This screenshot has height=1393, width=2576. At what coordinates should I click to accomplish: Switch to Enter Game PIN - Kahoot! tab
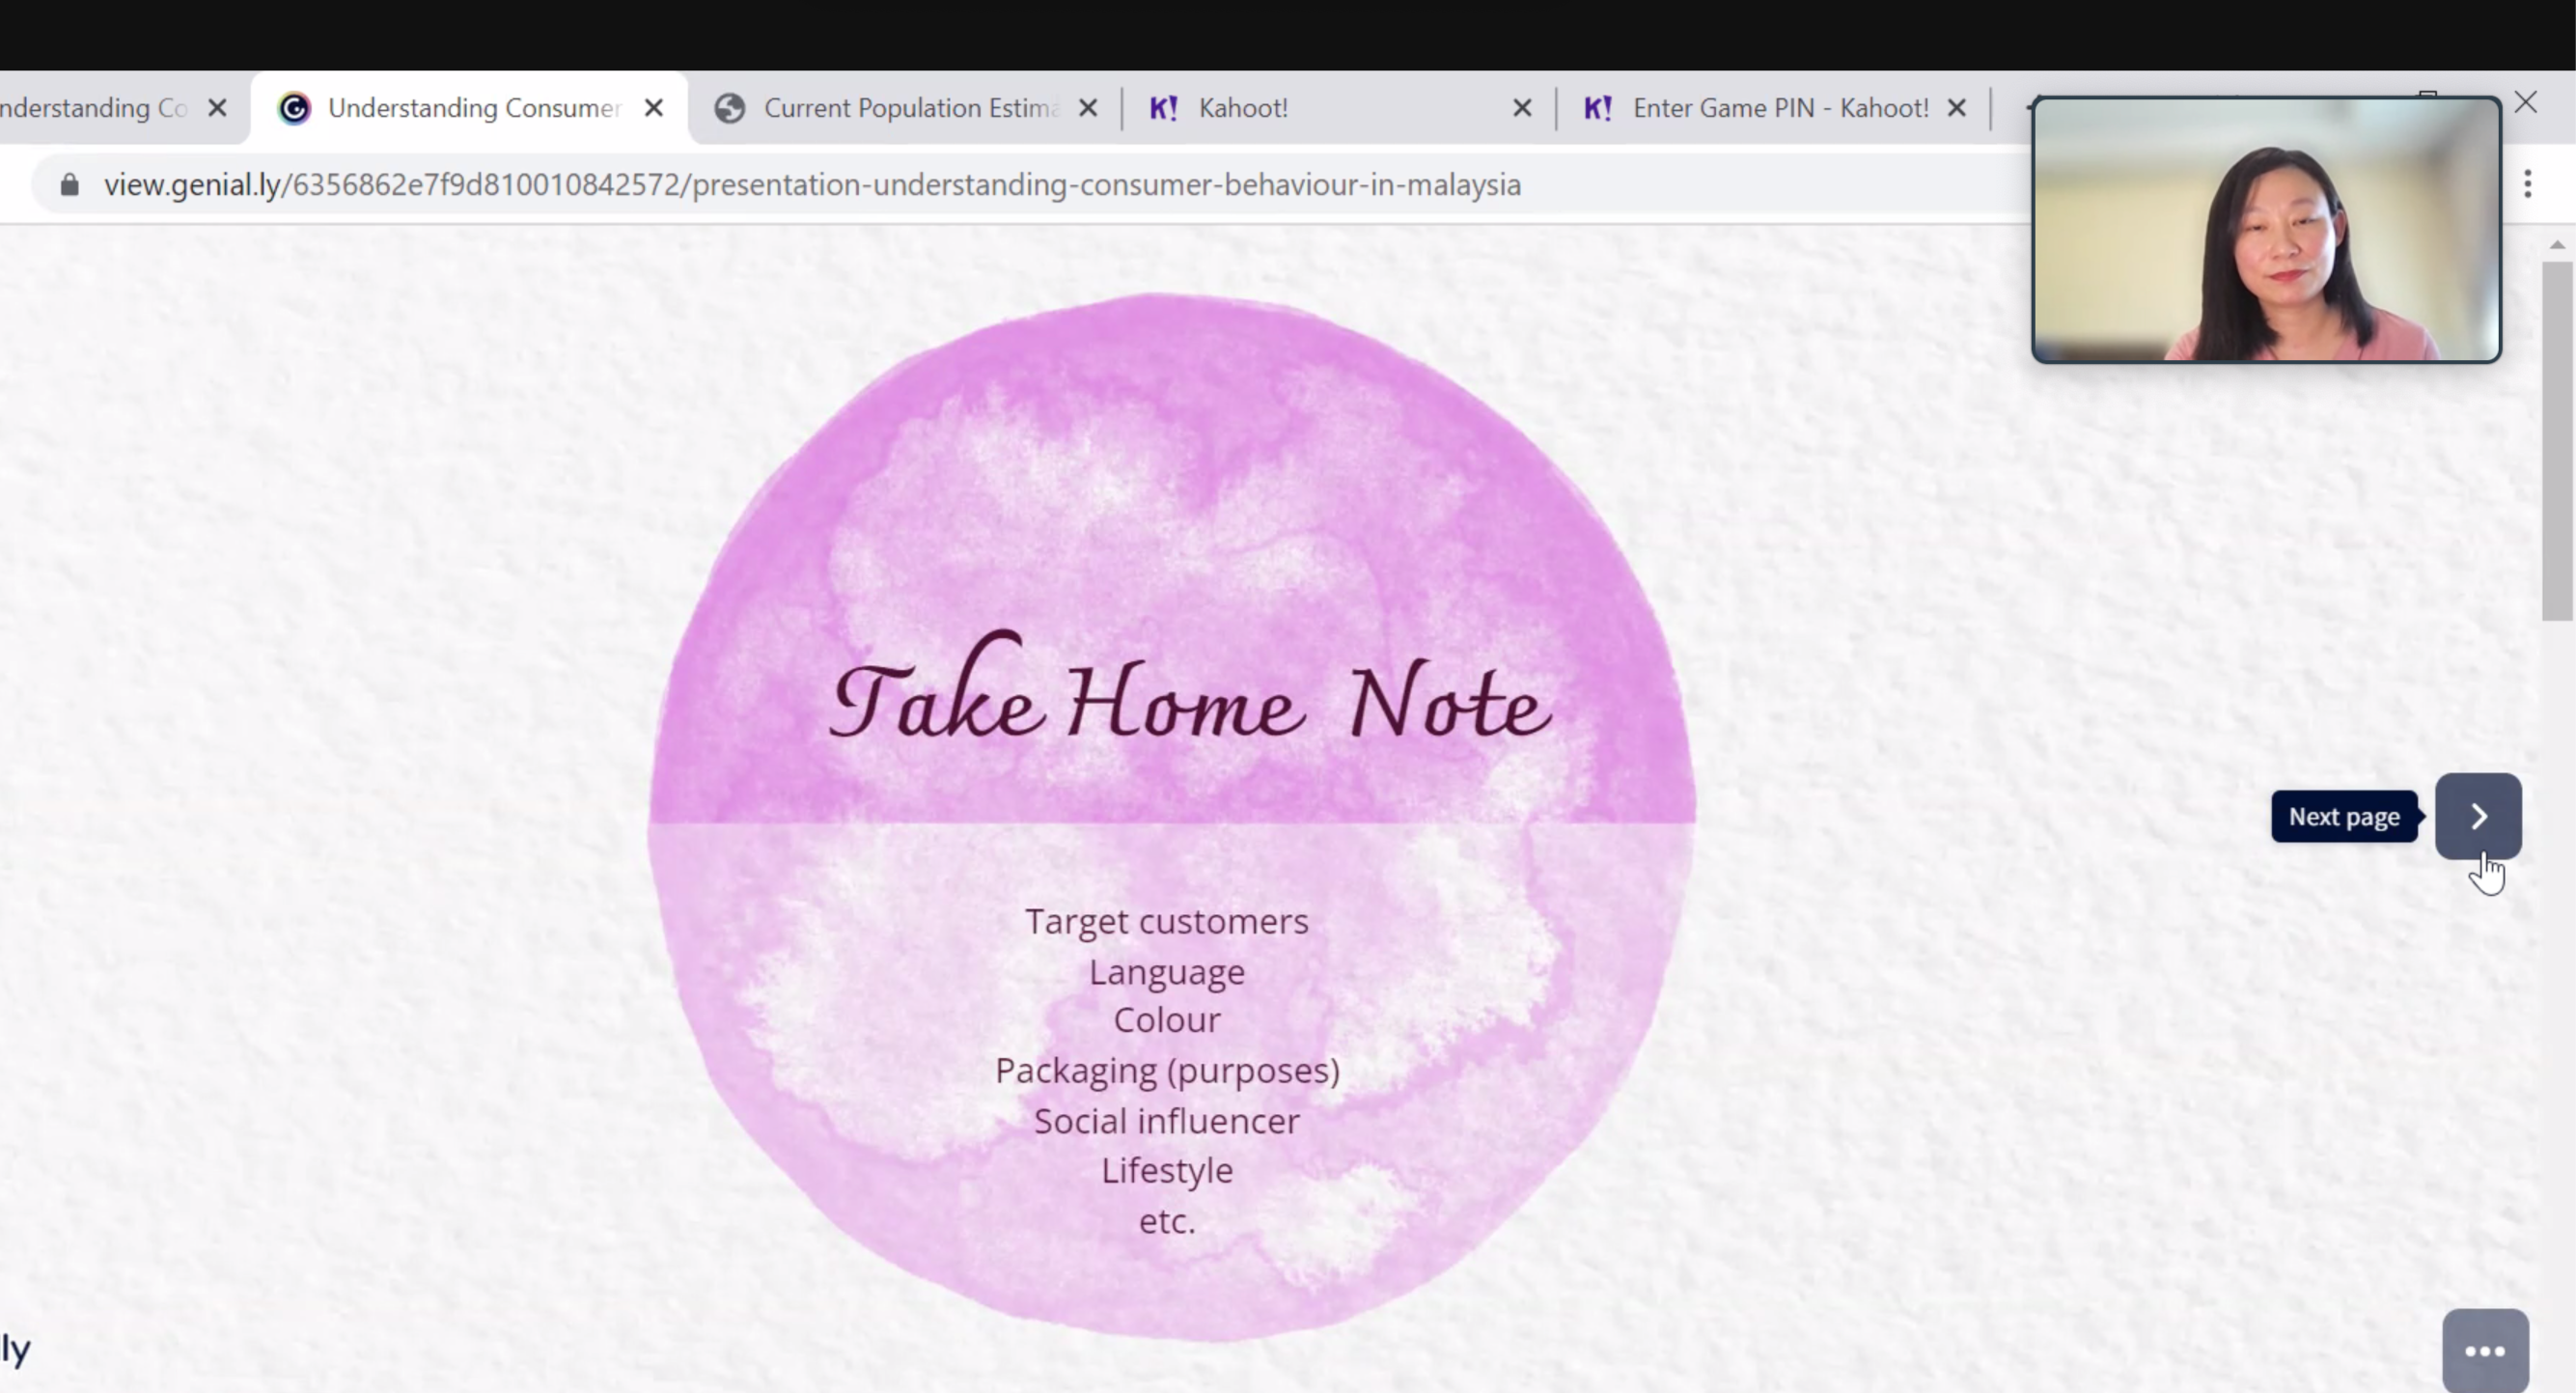point(1780,108)
